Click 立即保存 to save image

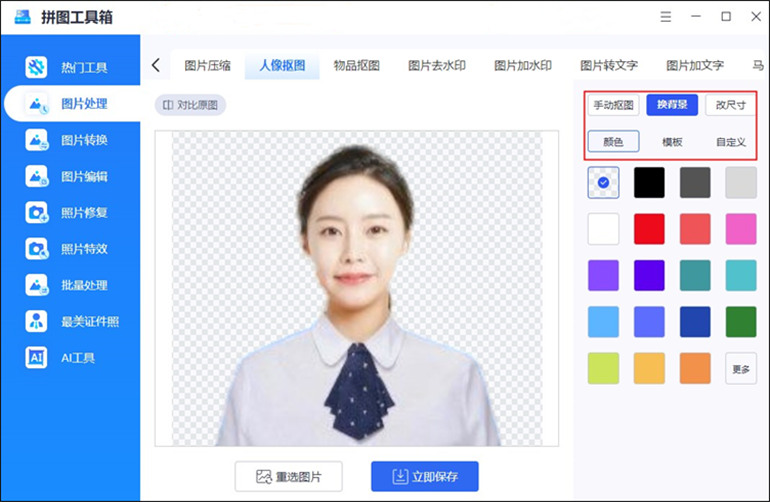[x=425, y=476]
